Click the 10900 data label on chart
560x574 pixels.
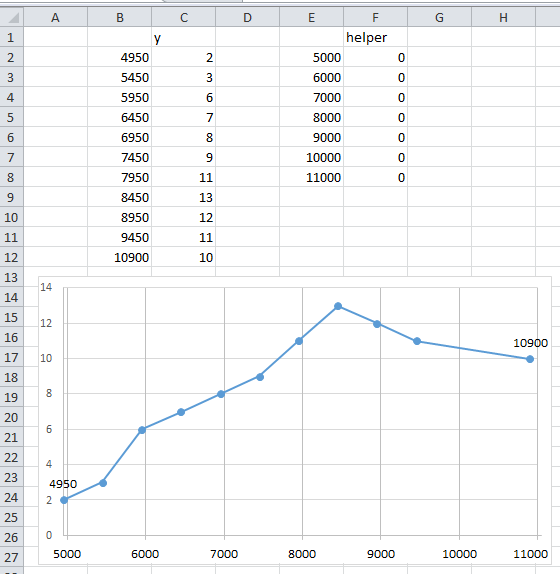click(530, 343)
